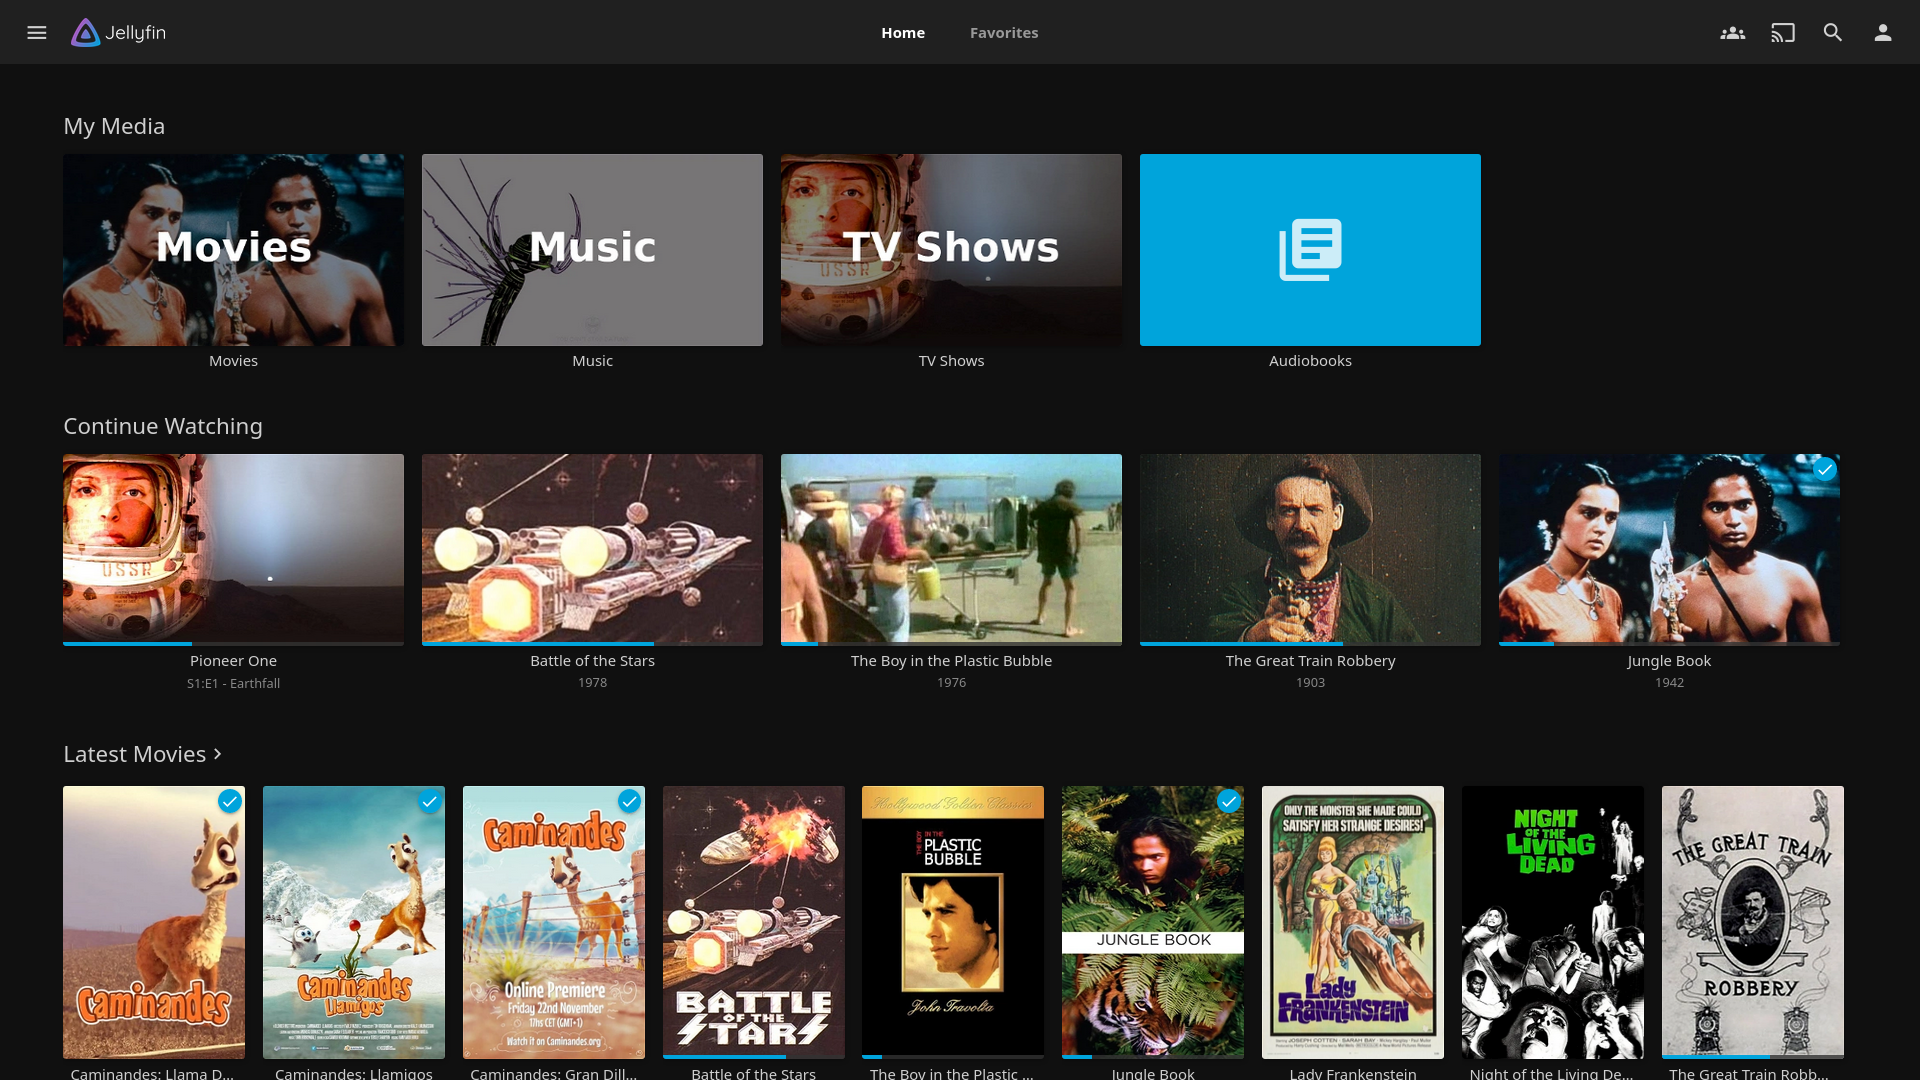
Task: Toggle watched checkmark on Caminandes Llamigos
Action: point(429,800)
